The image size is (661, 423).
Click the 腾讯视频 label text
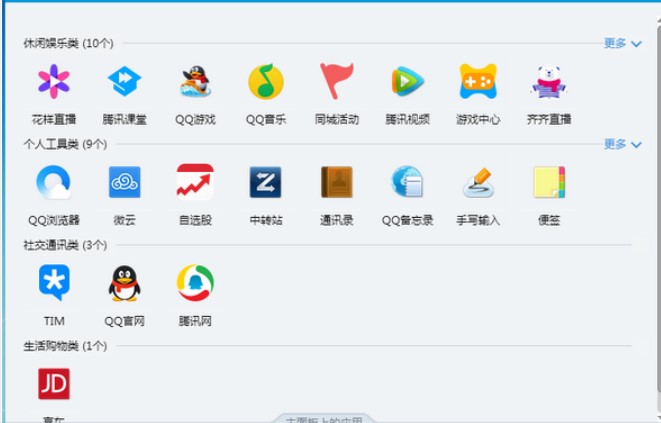(x=407, y=119)
